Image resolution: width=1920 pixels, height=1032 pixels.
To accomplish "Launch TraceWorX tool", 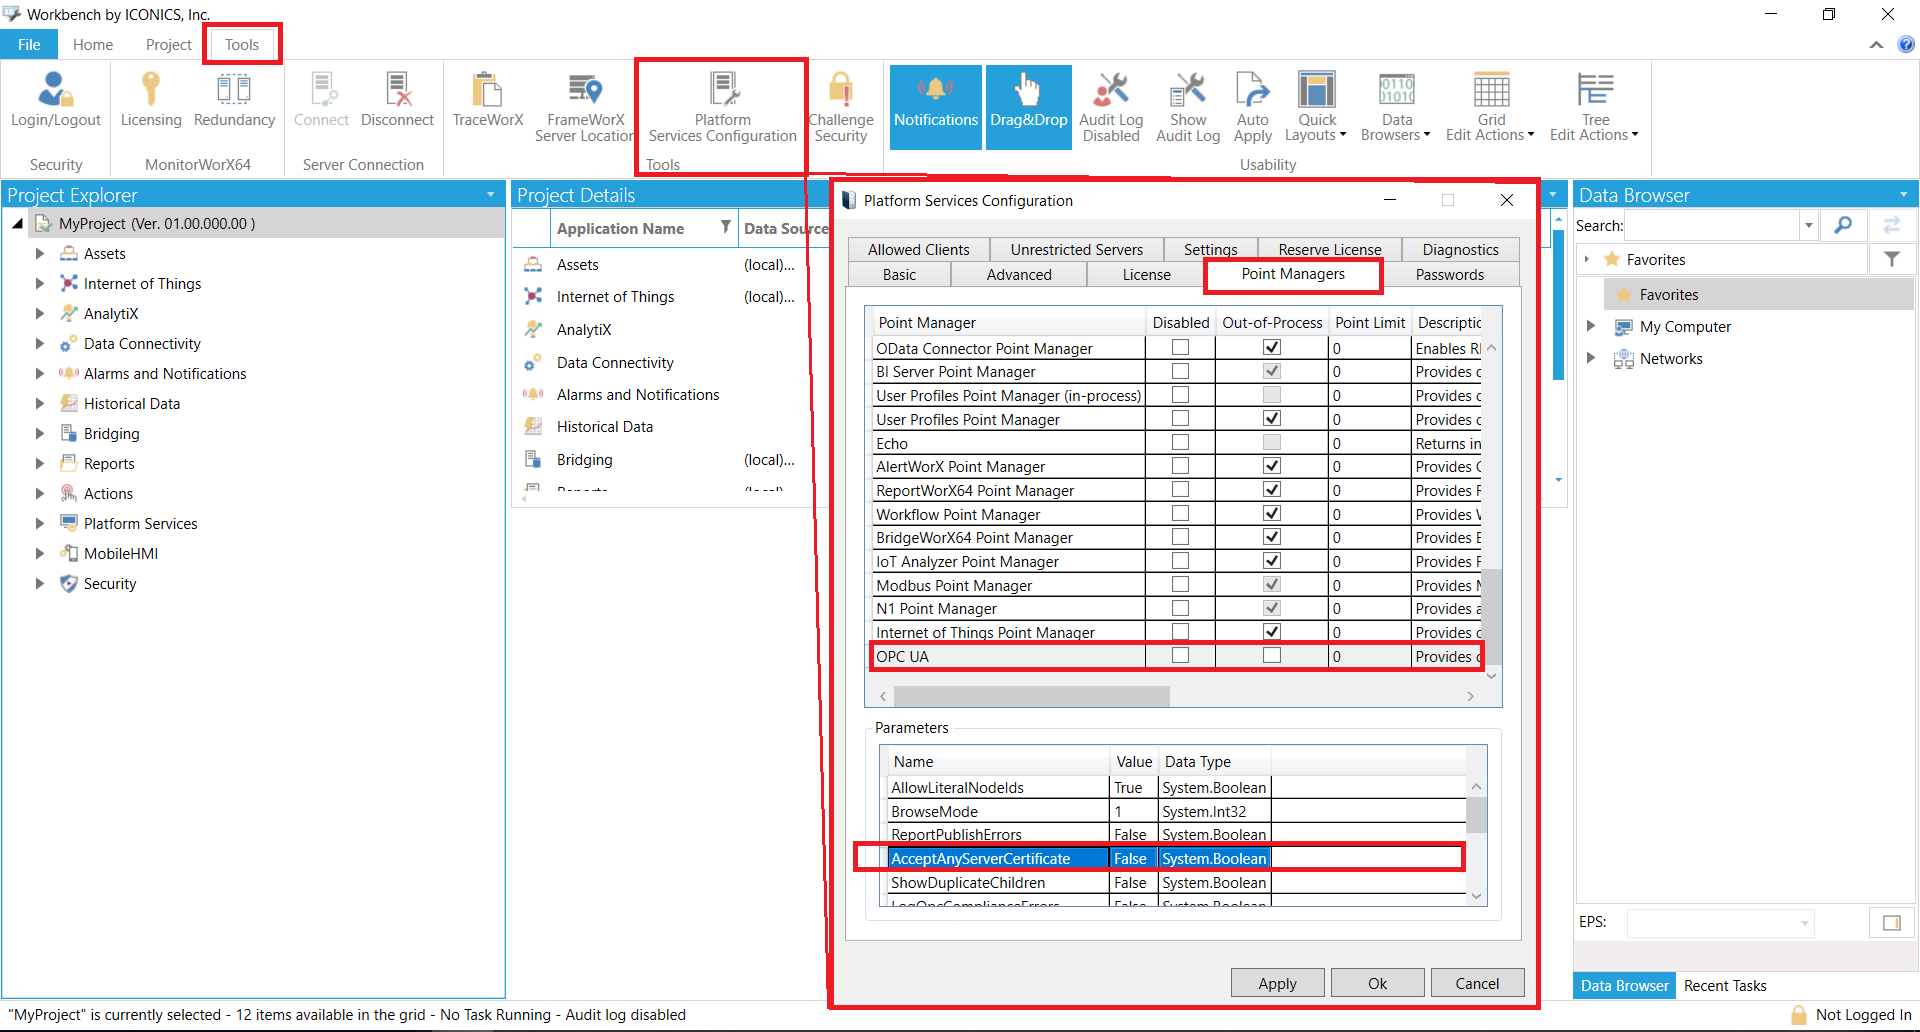I will tap(488, 101).
